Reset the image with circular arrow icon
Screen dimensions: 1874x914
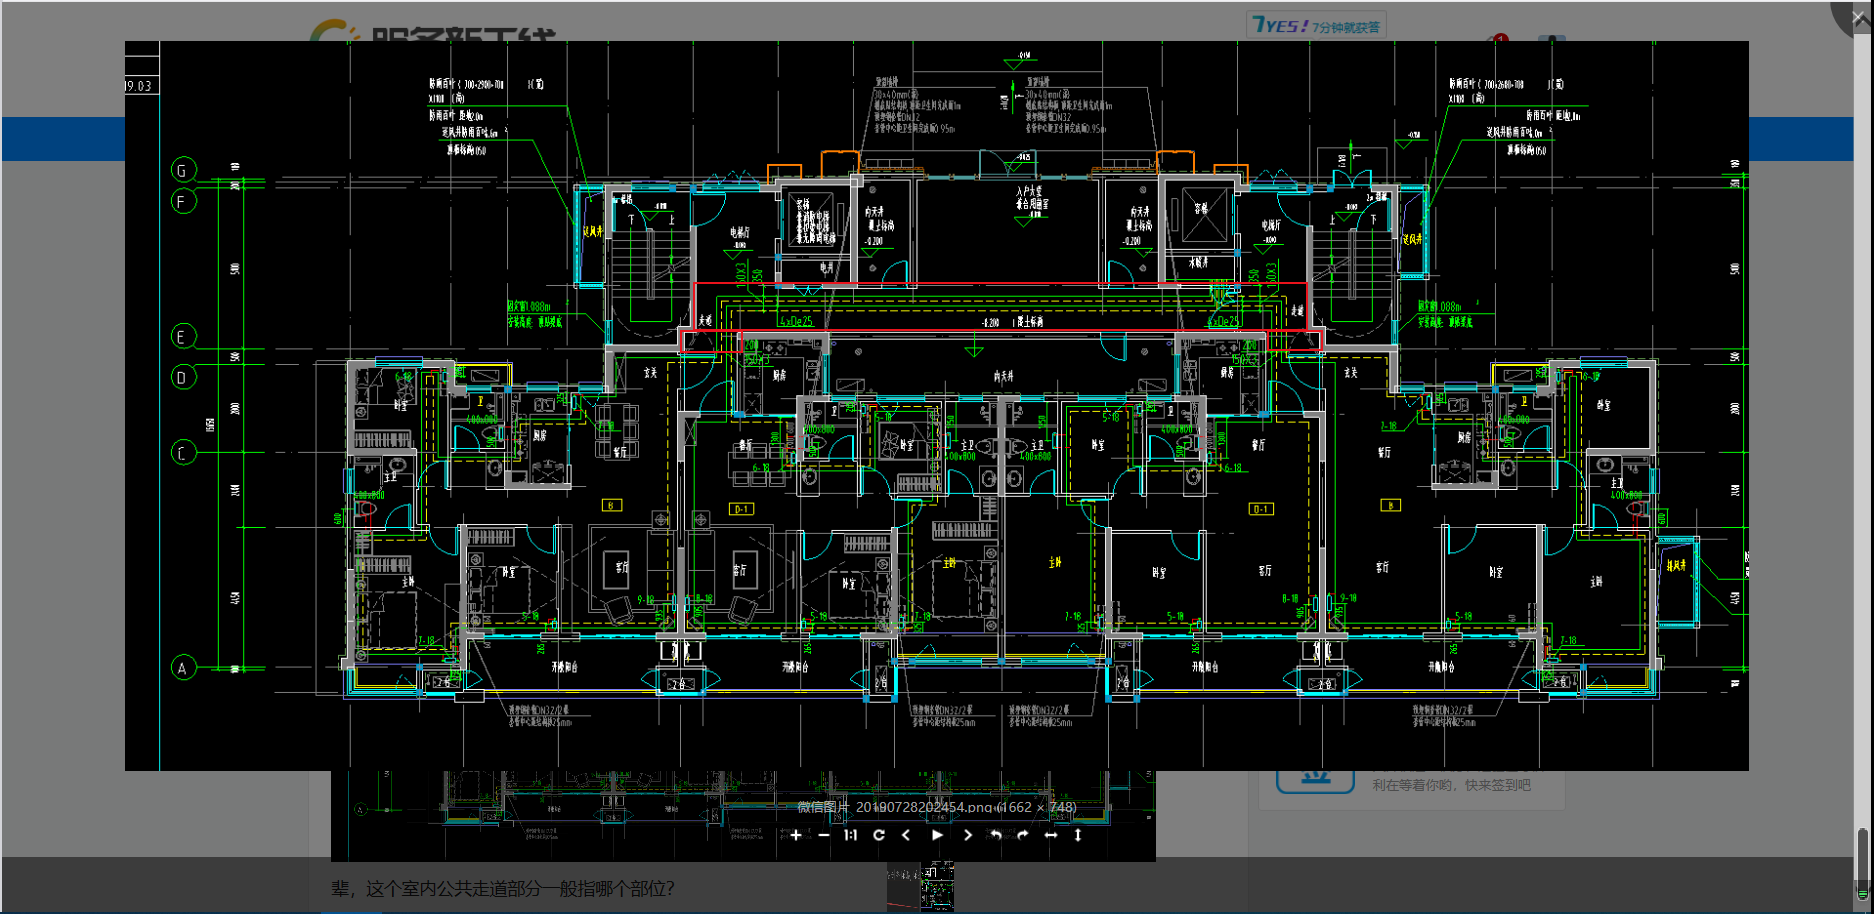pos(879,835)
